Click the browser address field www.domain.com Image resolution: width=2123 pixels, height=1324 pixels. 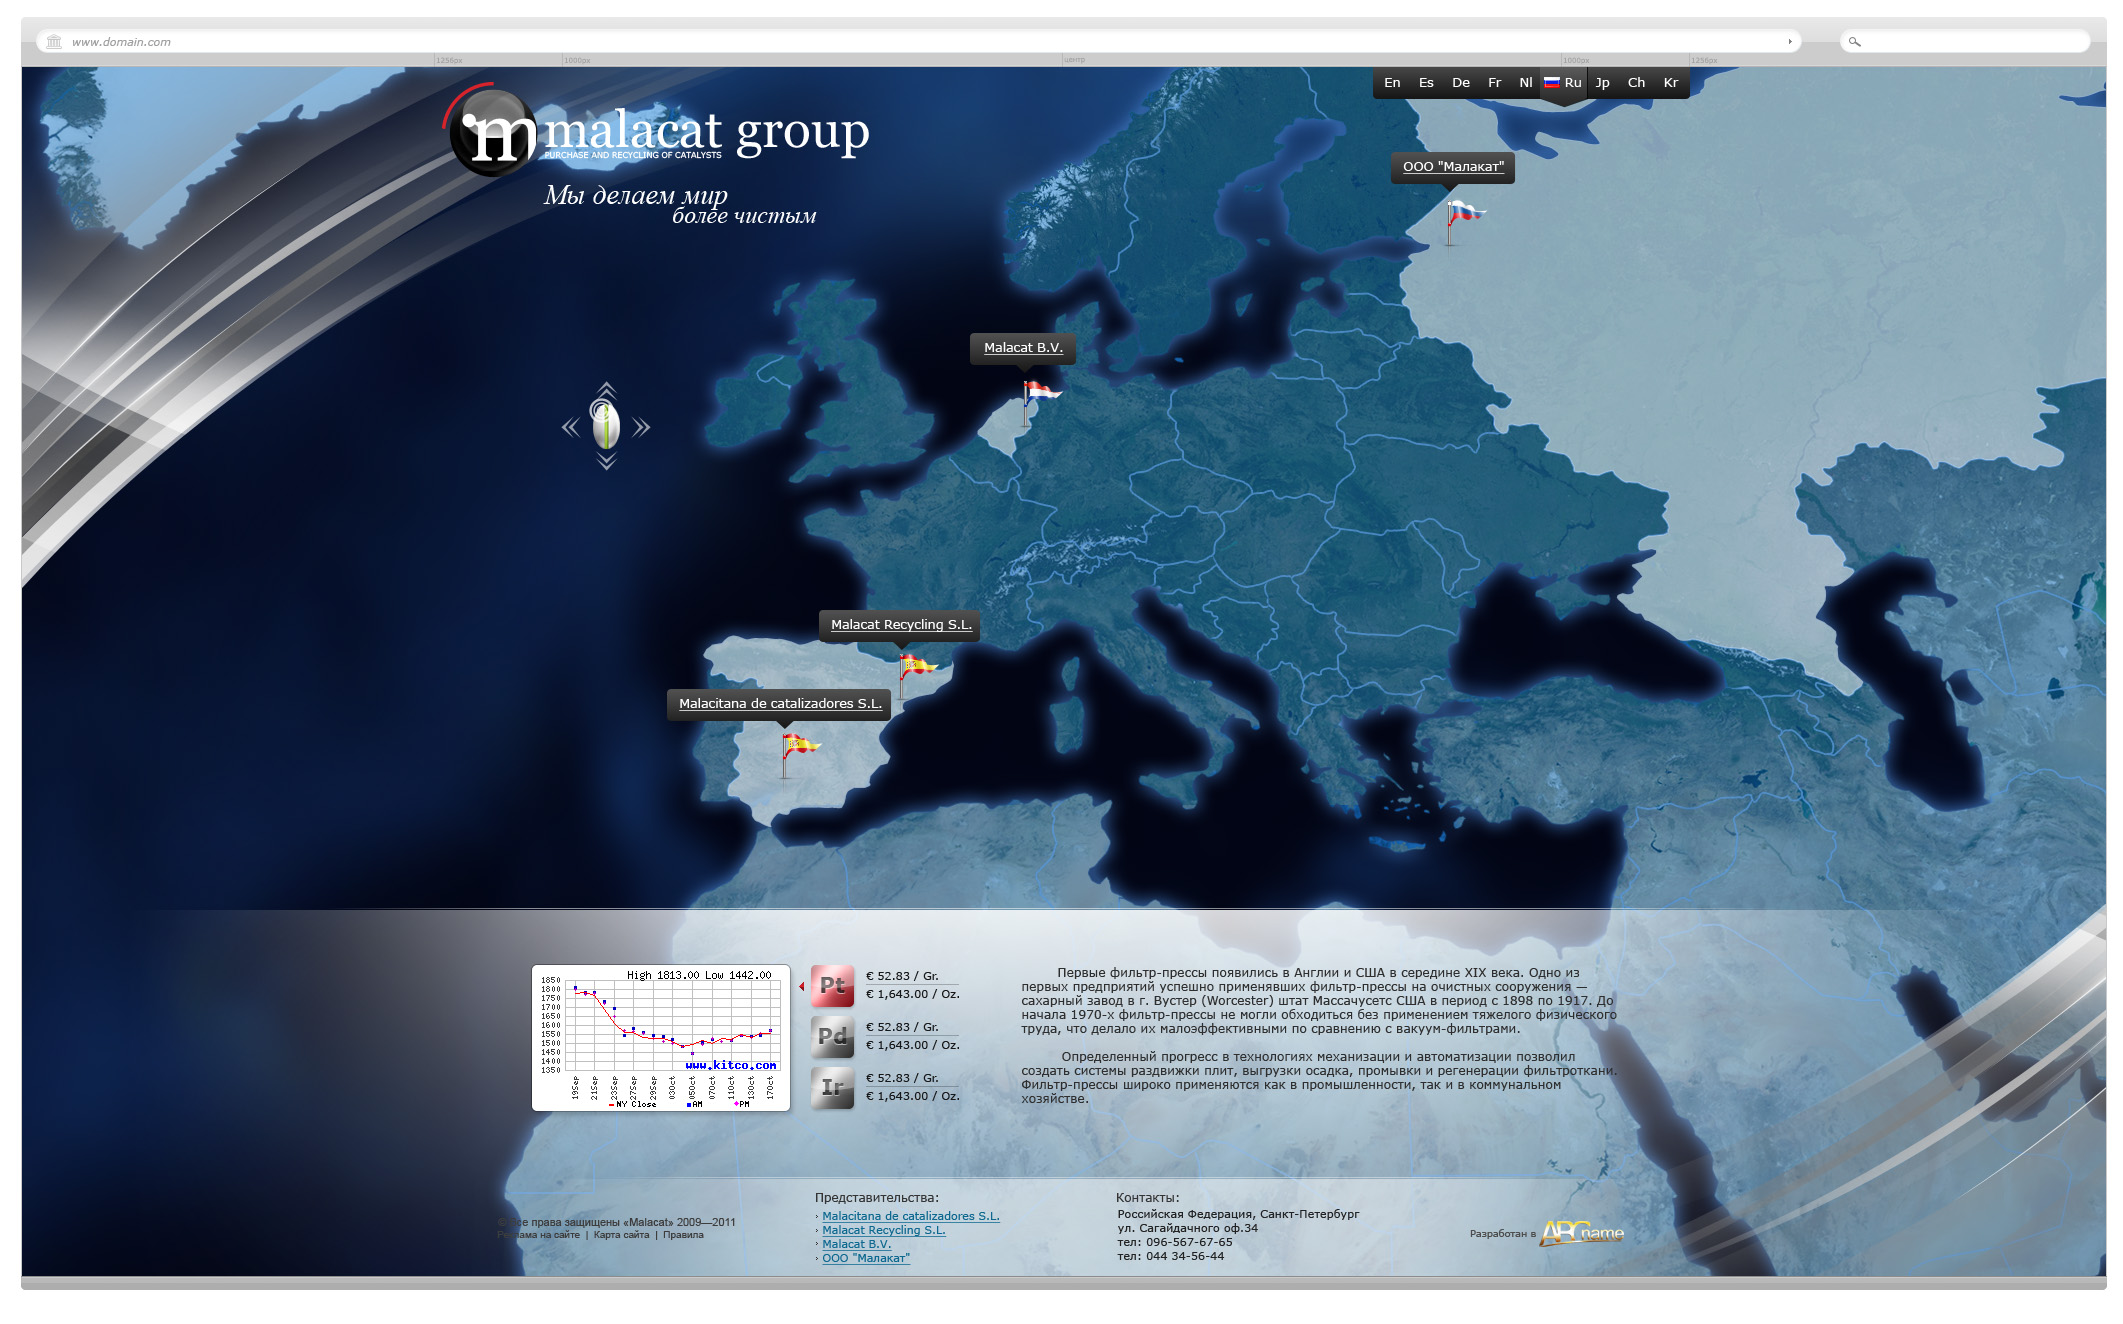point(920,42)
